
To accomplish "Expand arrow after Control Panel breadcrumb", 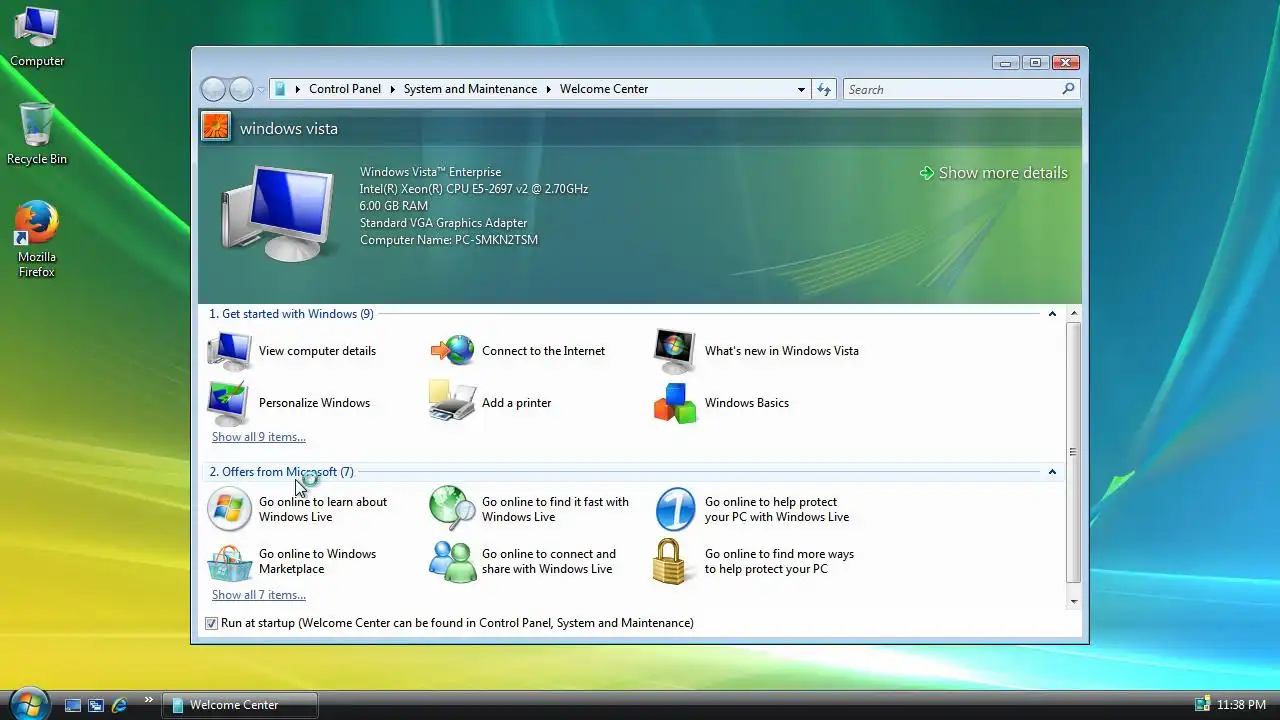I will coord(392,89).
